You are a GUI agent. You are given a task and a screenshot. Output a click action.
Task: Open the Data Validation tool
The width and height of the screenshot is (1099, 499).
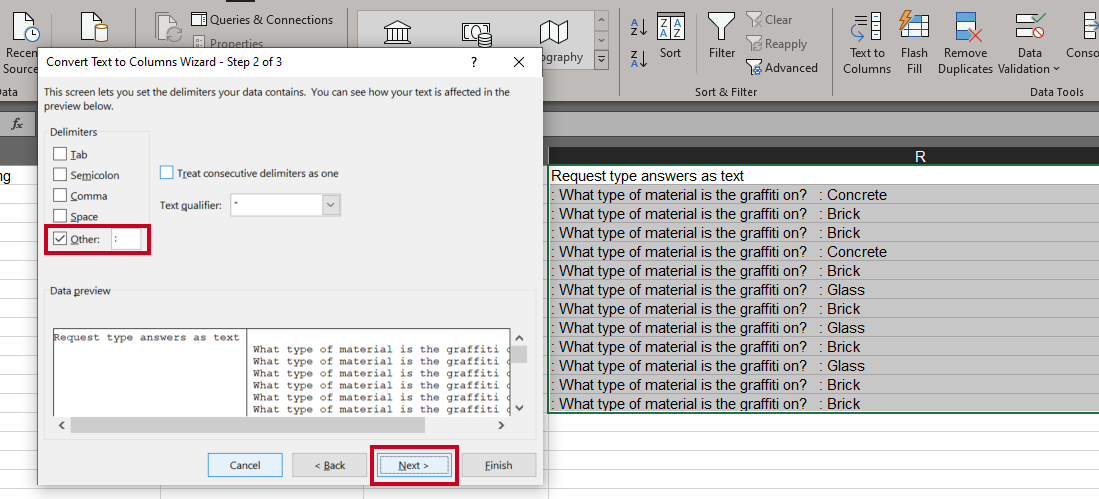click(x=1029, y=43)
